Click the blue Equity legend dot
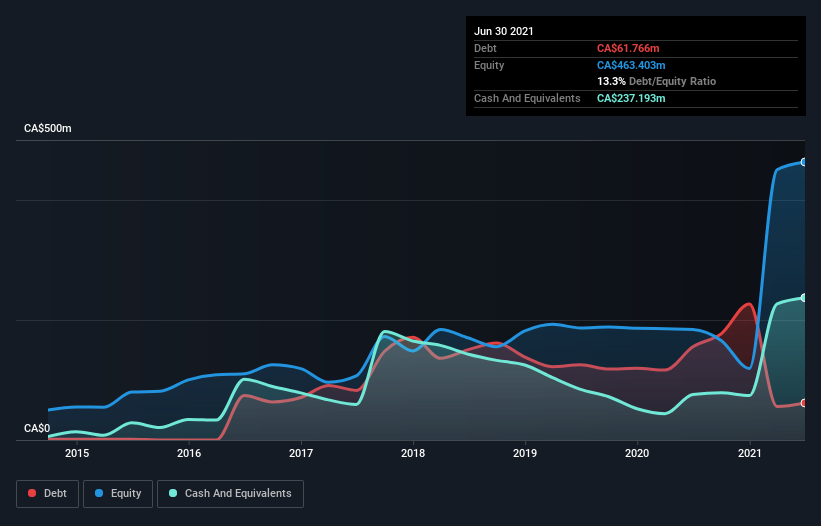Image resolution: width=821 pixels, height=526 pixels. (99, 493)
